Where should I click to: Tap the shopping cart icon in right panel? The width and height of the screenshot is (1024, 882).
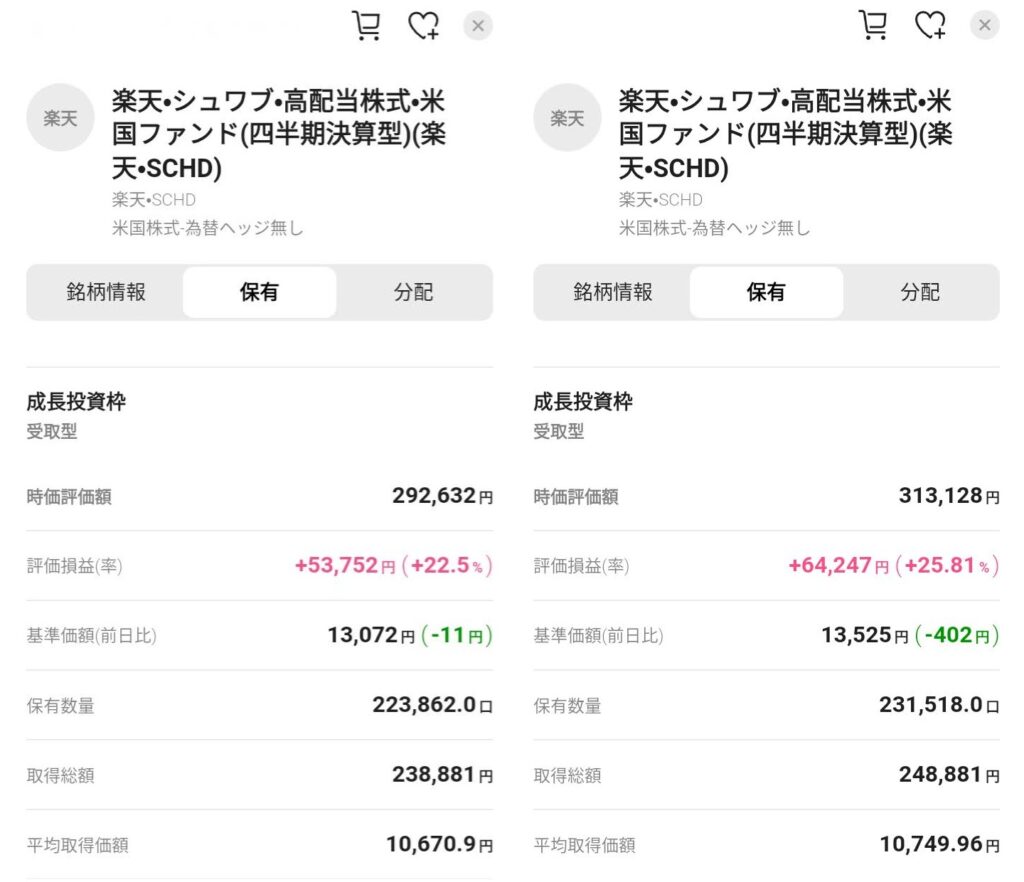pos(873,25)
